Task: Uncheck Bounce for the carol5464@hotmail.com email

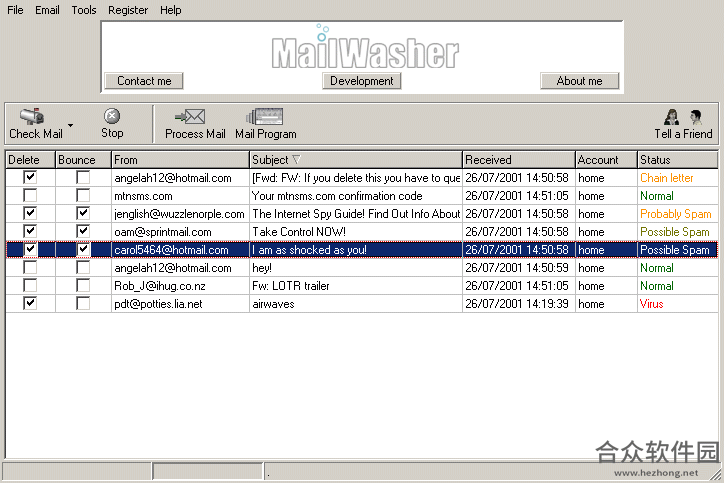Action: (x=83, y=249)
